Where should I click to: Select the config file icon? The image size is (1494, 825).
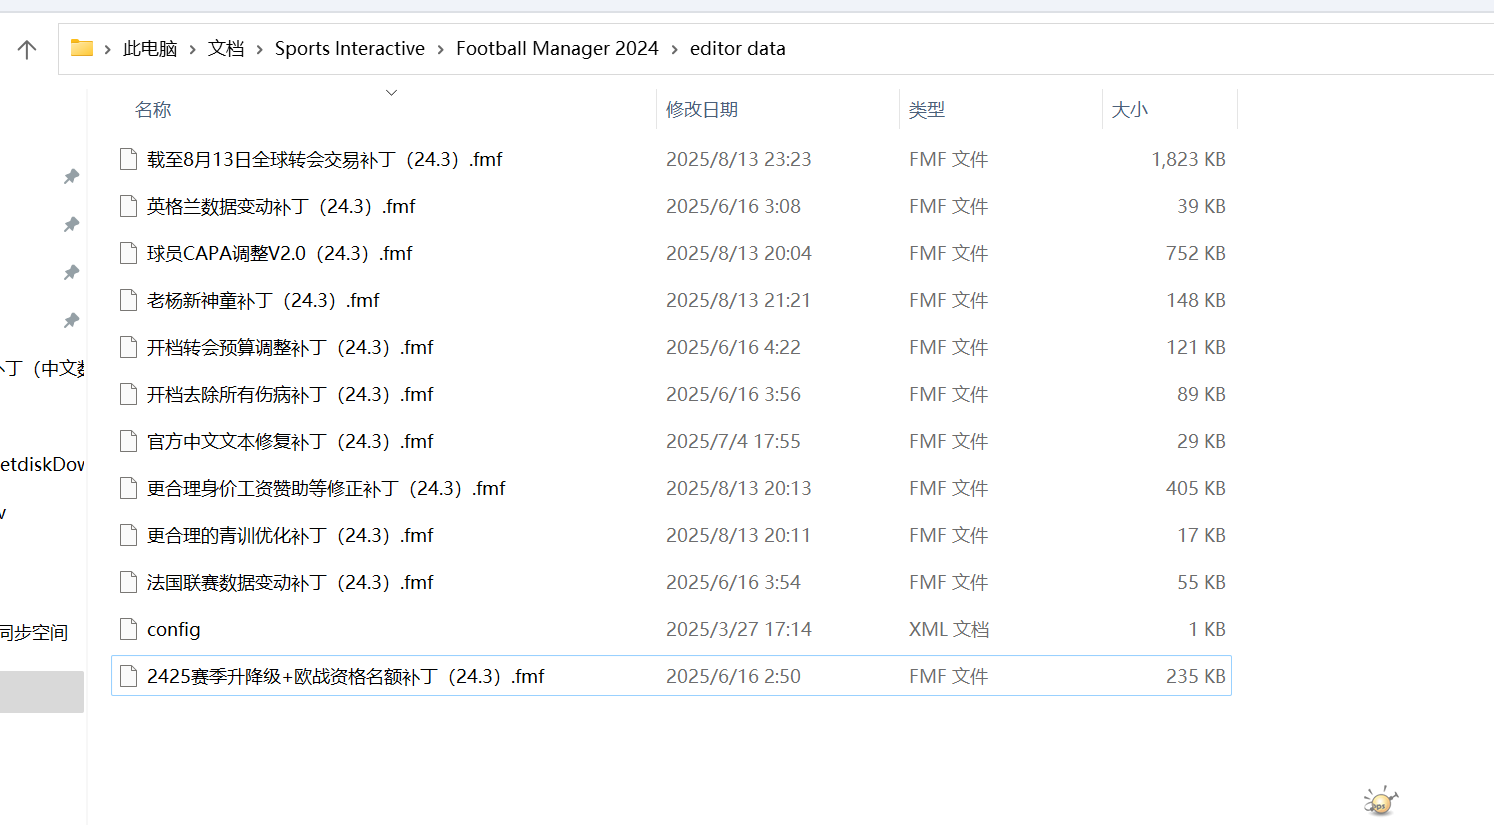[128, 629]
